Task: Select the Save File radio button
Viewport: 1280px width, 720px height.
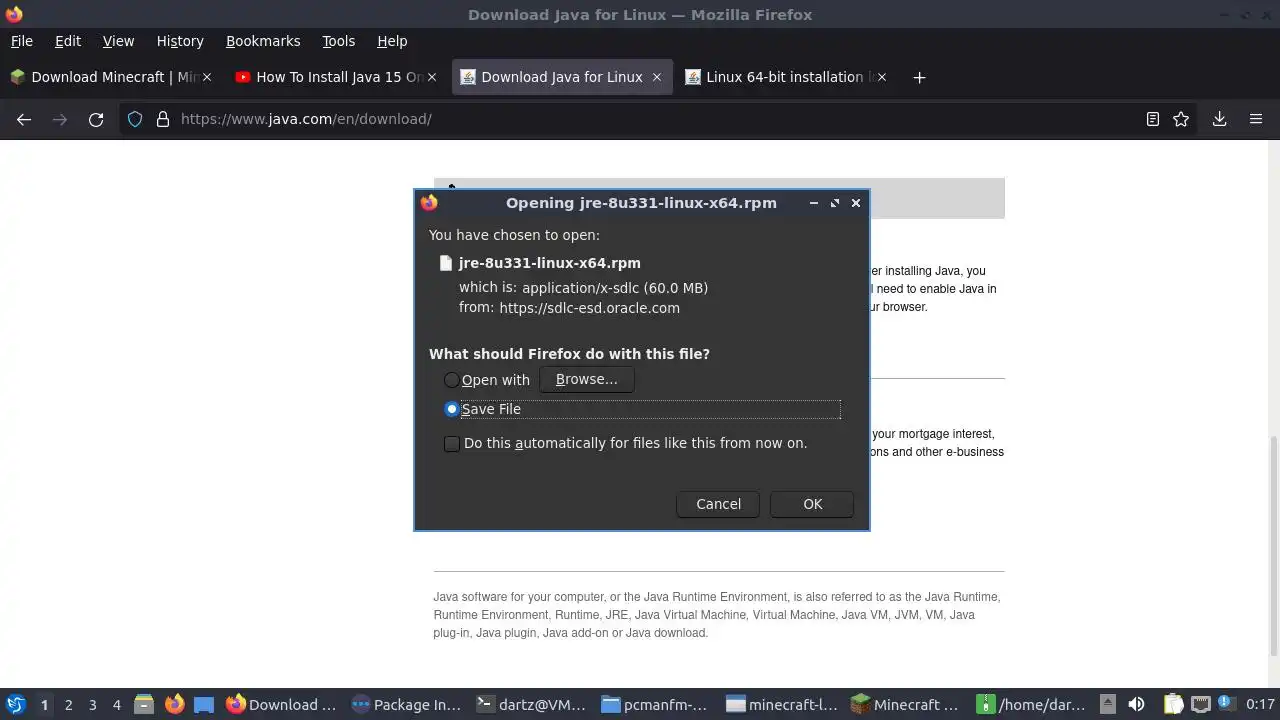Action: (x=452, y=409)
